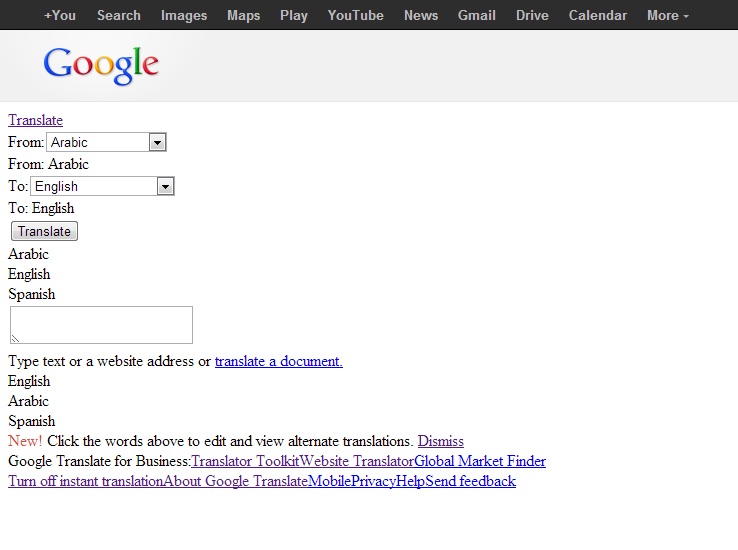Open Gmail from the top bar
This screenshot has width=738, height=550.
[477, 16]
